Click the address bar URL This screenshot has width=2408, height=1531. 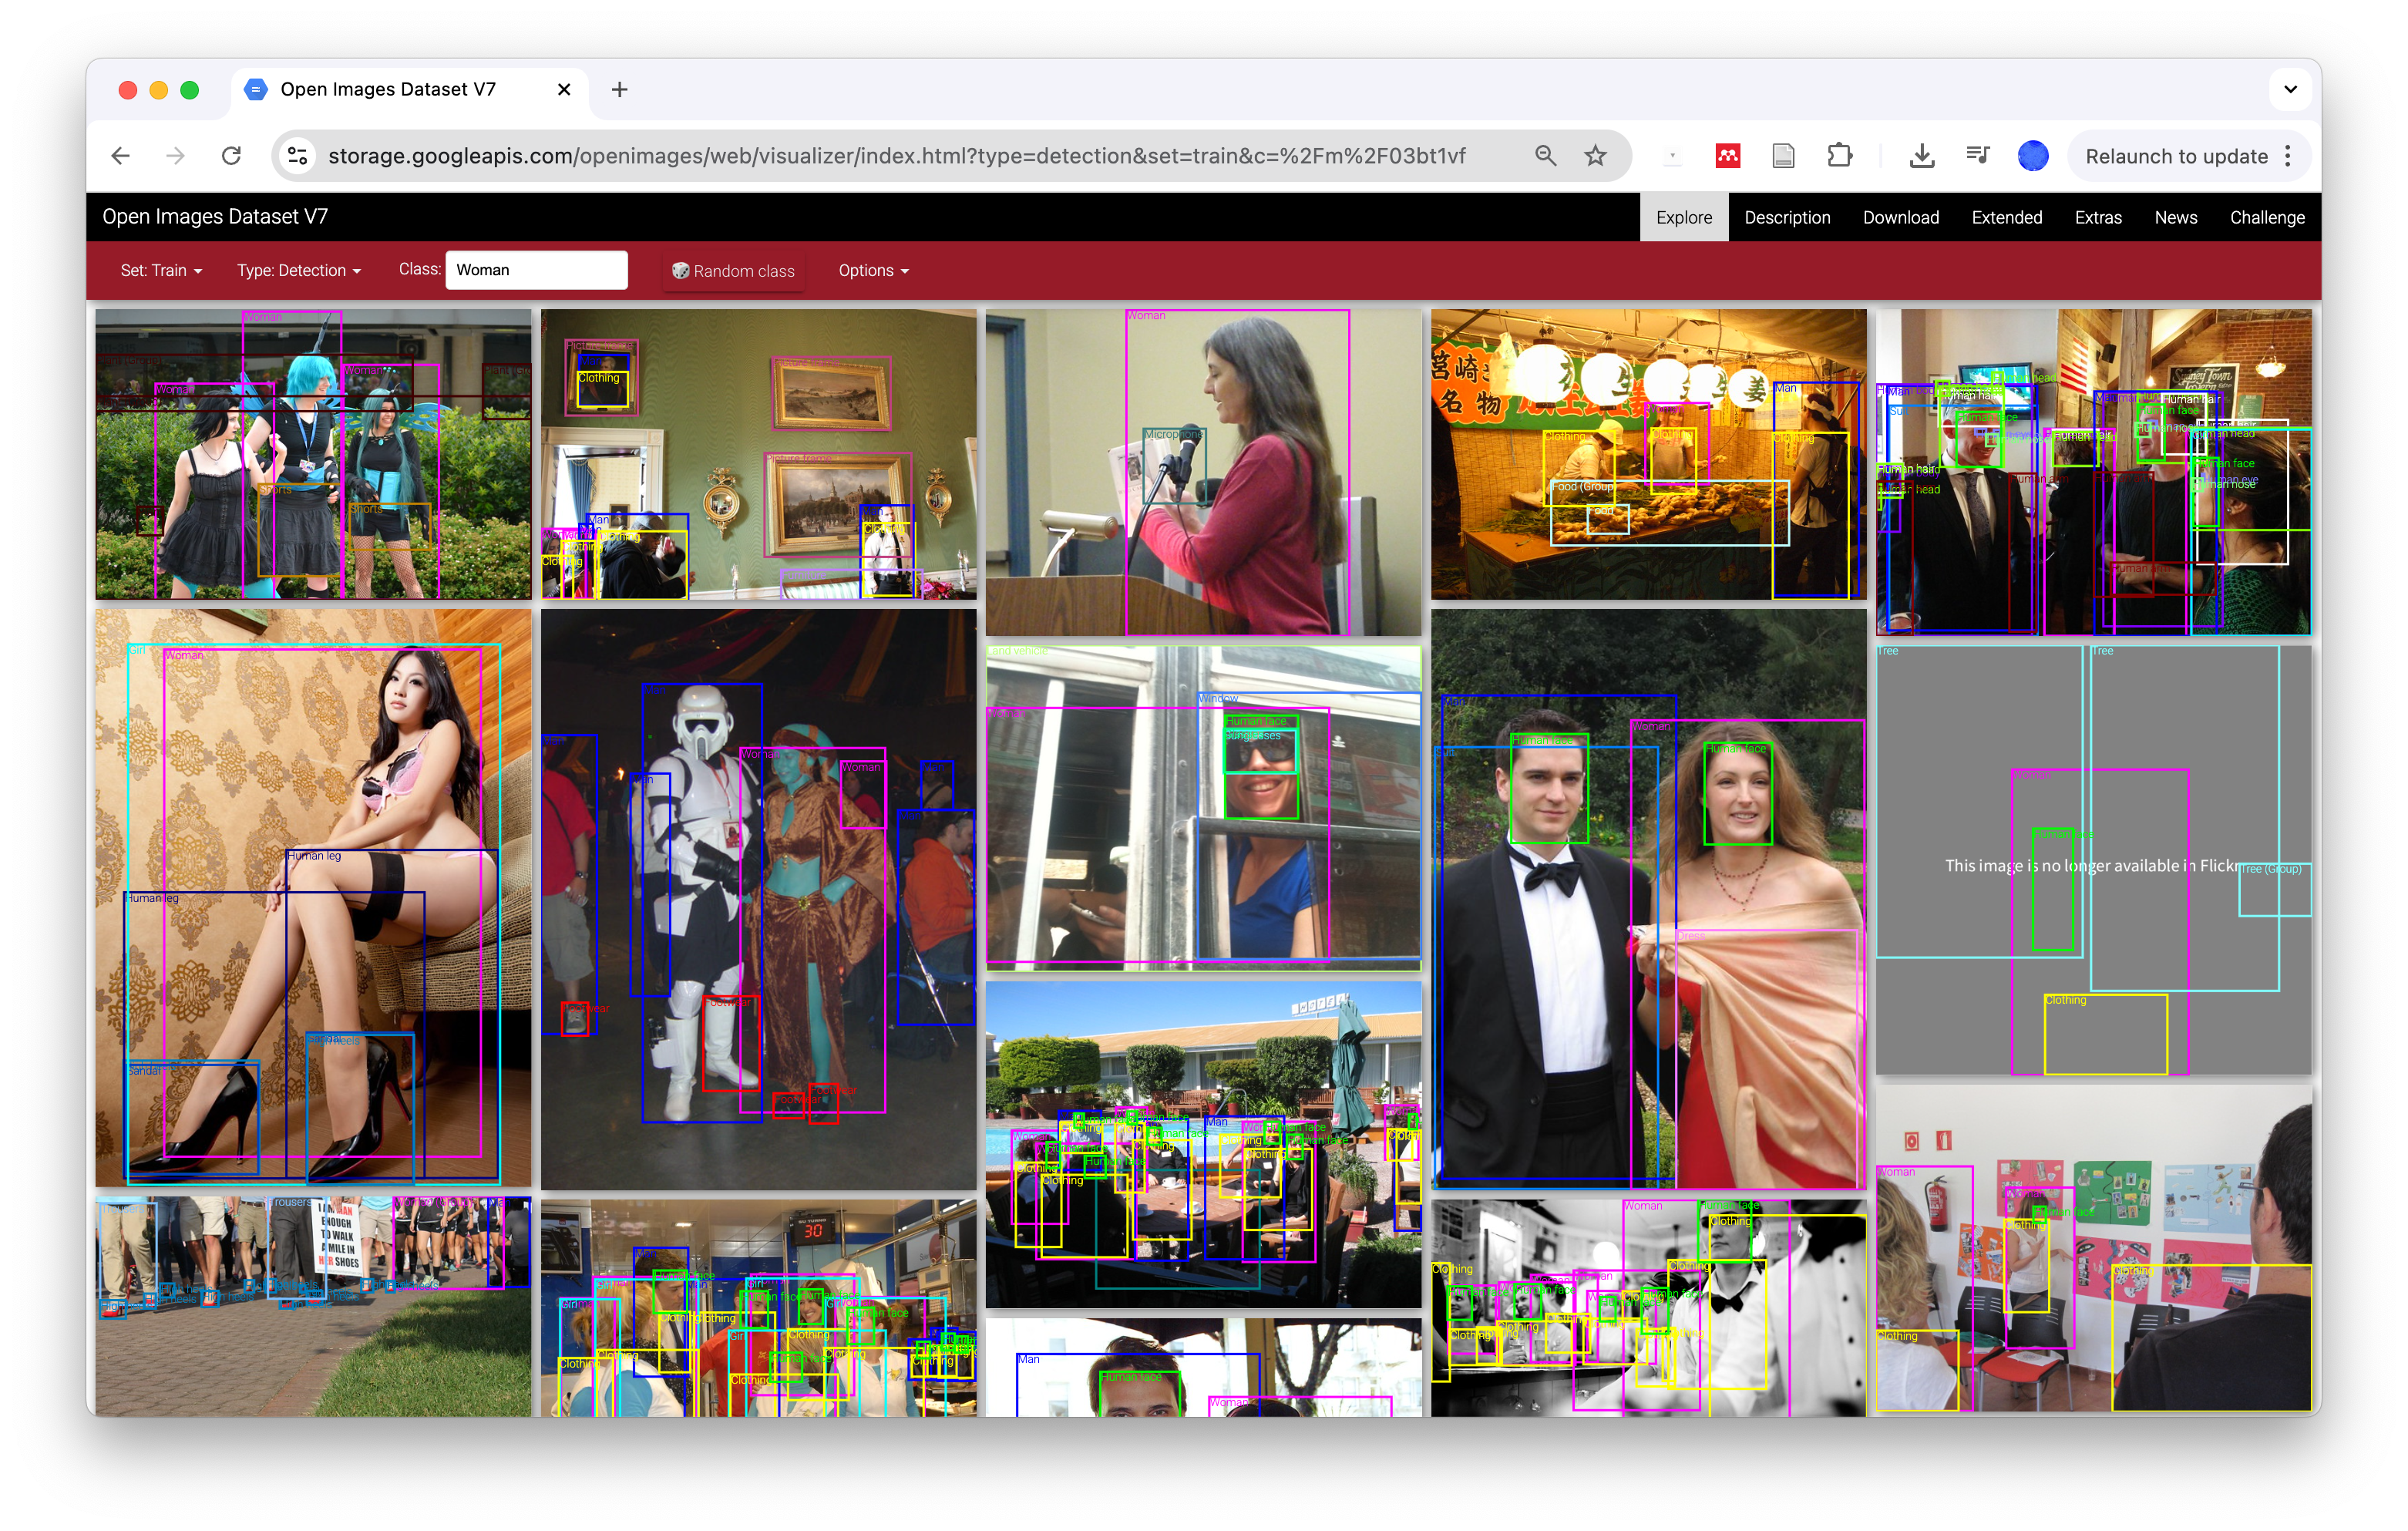pyautogui.click(x=896, y=156)
